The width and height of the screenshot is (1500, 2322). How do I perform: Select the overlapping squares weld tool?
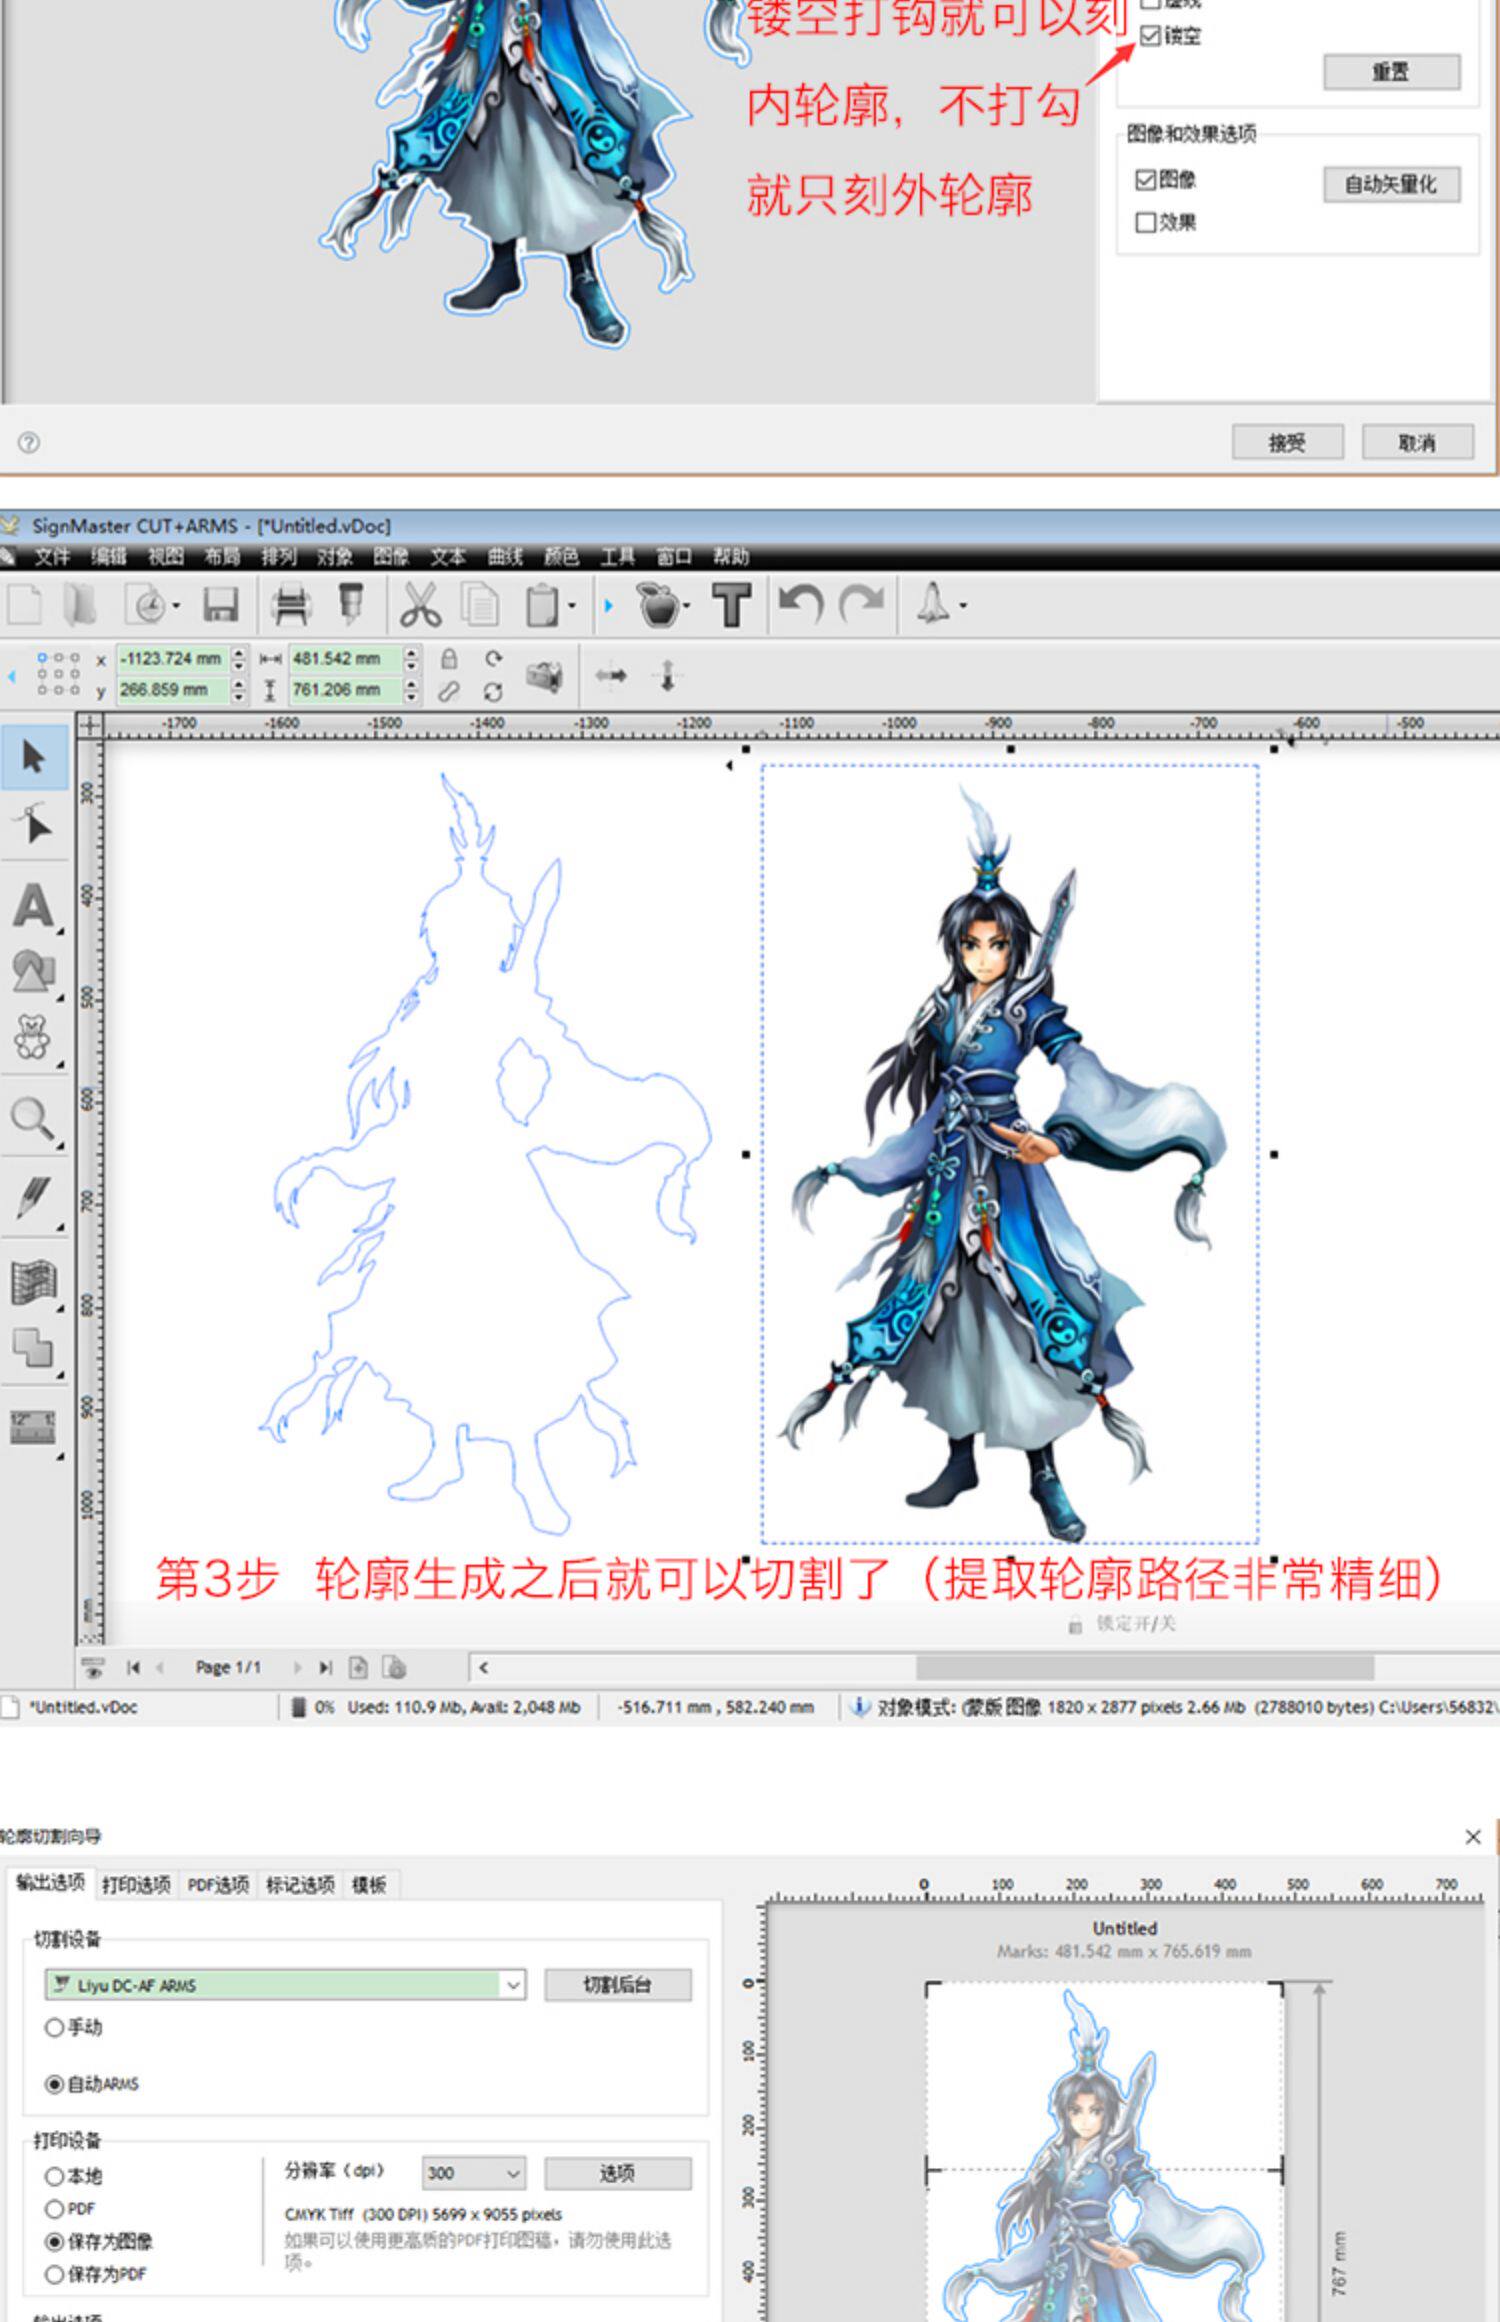coord(34,1348)
